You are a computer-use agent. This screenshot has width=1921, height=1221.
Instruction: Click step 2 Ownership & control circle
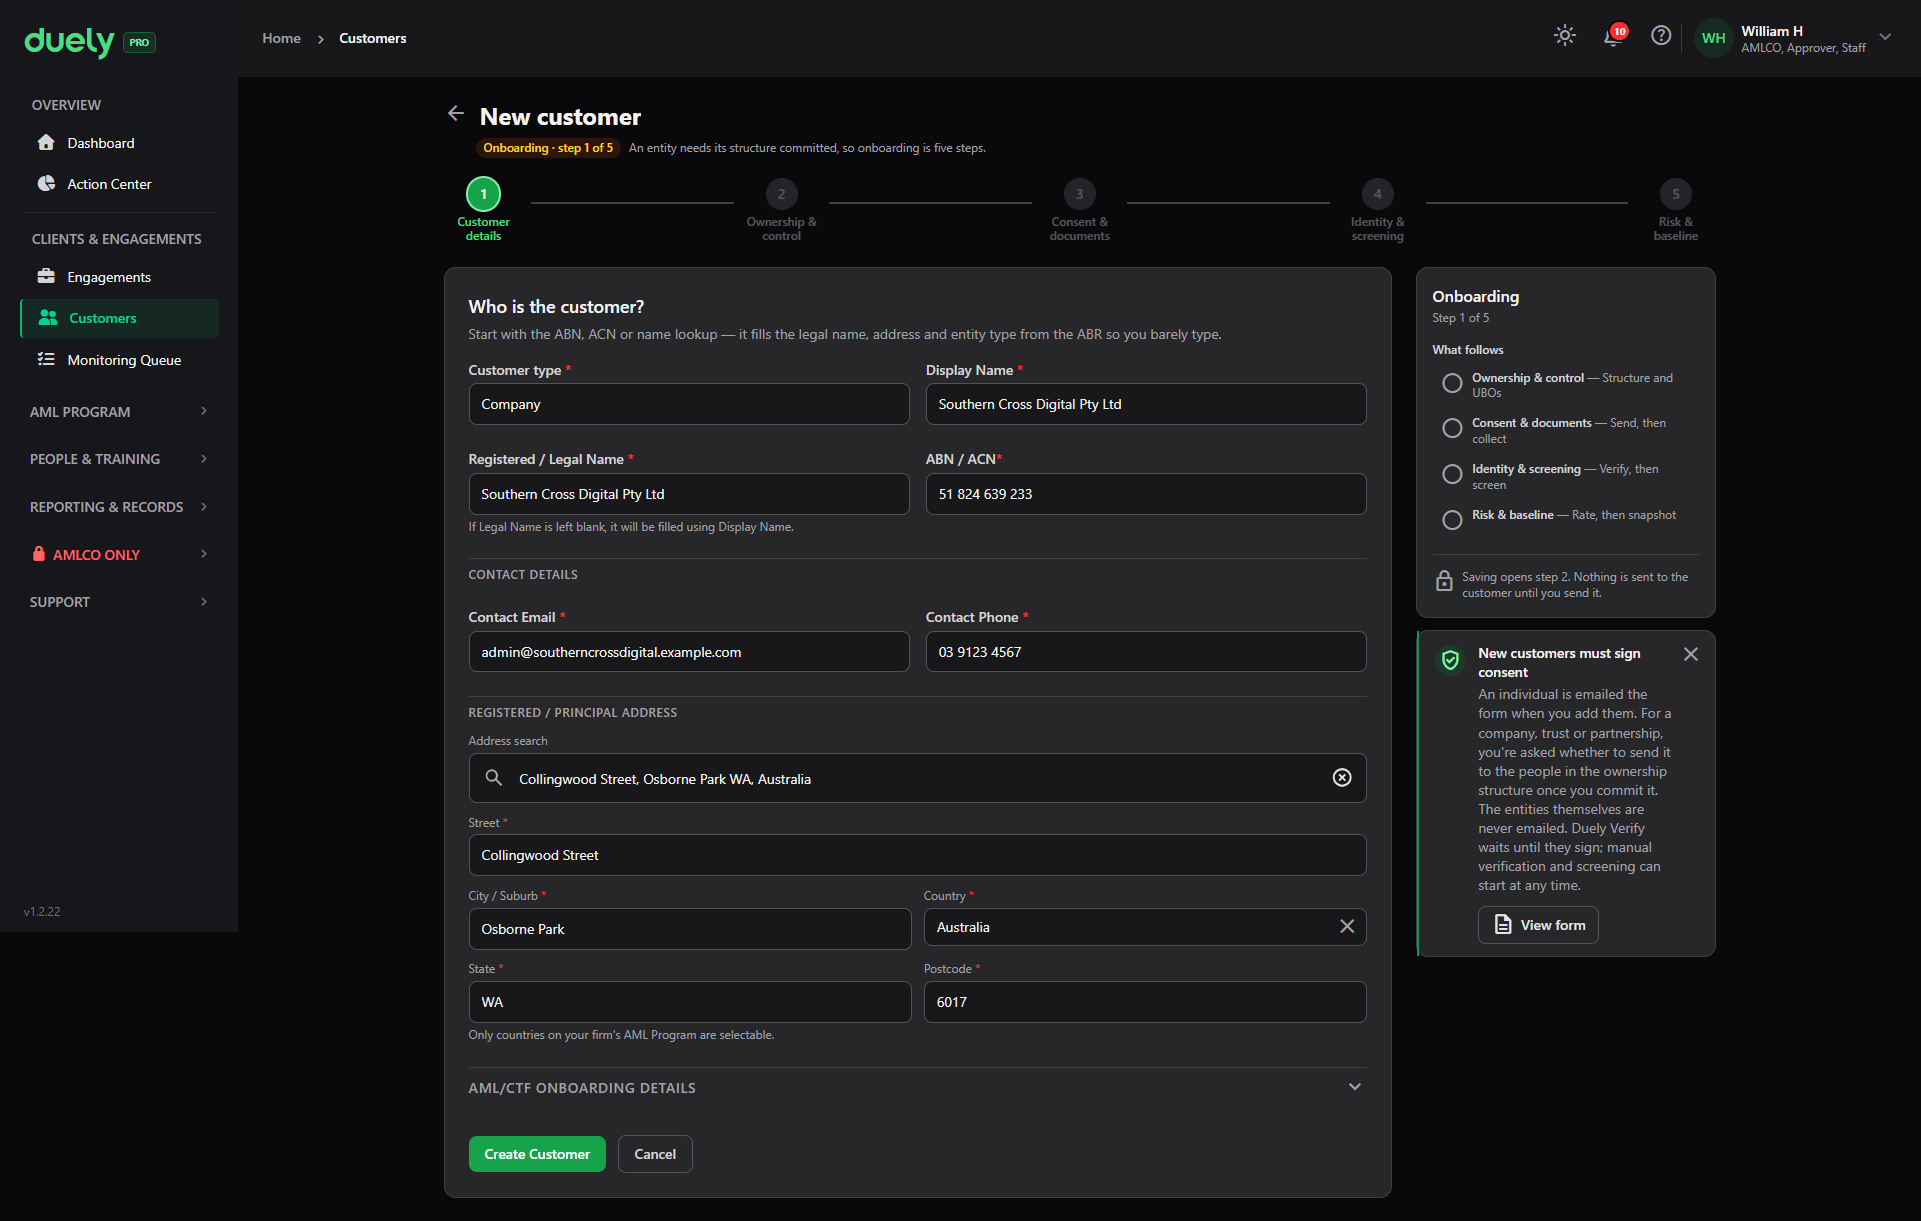click(781, 194)
